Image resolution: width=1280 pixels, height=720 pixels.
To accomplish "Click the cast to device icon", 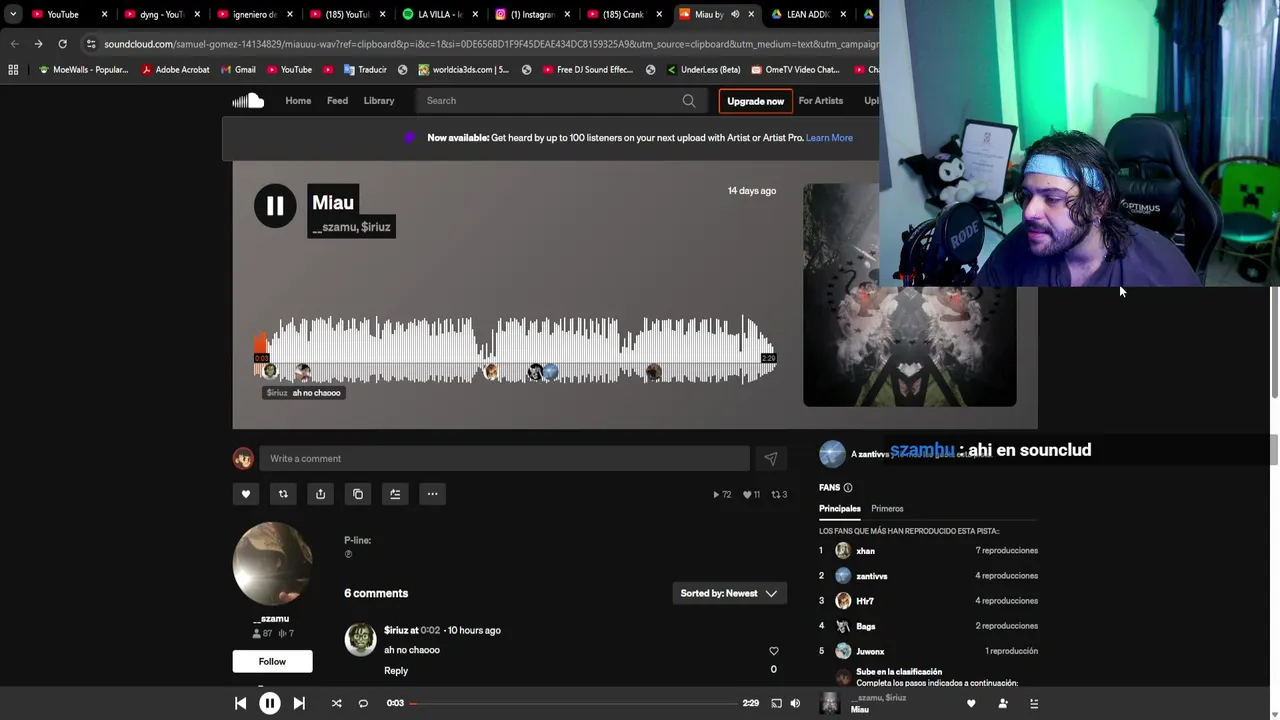I will point(776,703).
